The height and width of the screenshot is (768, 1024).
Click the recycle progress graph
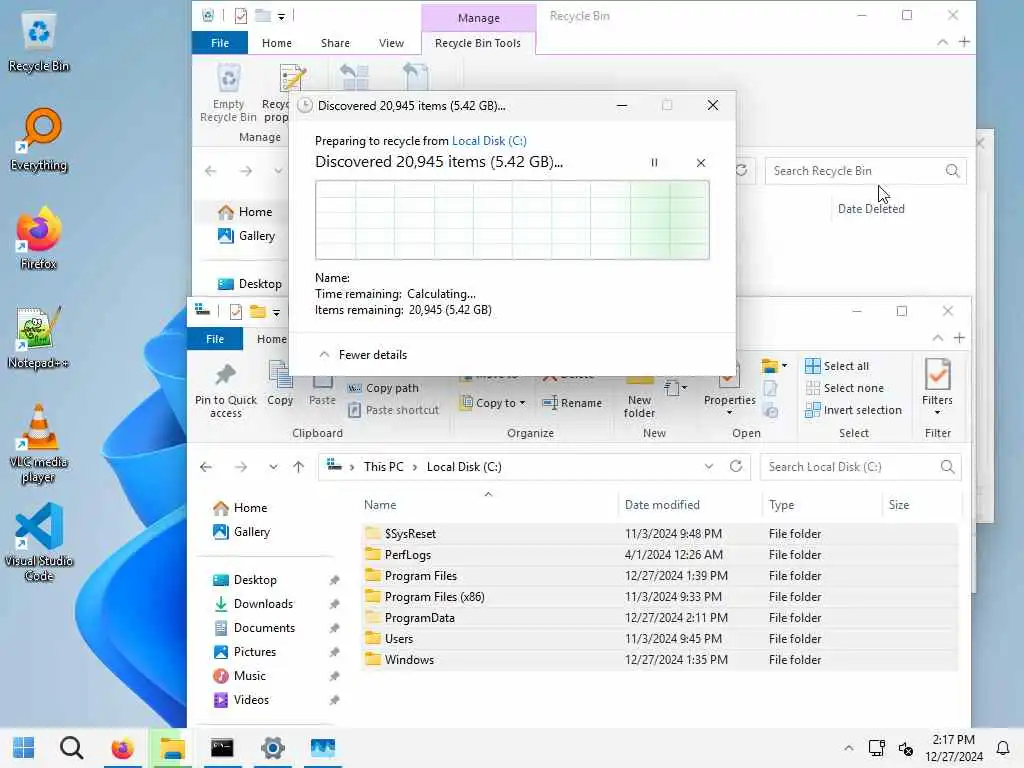click(512, 220)
